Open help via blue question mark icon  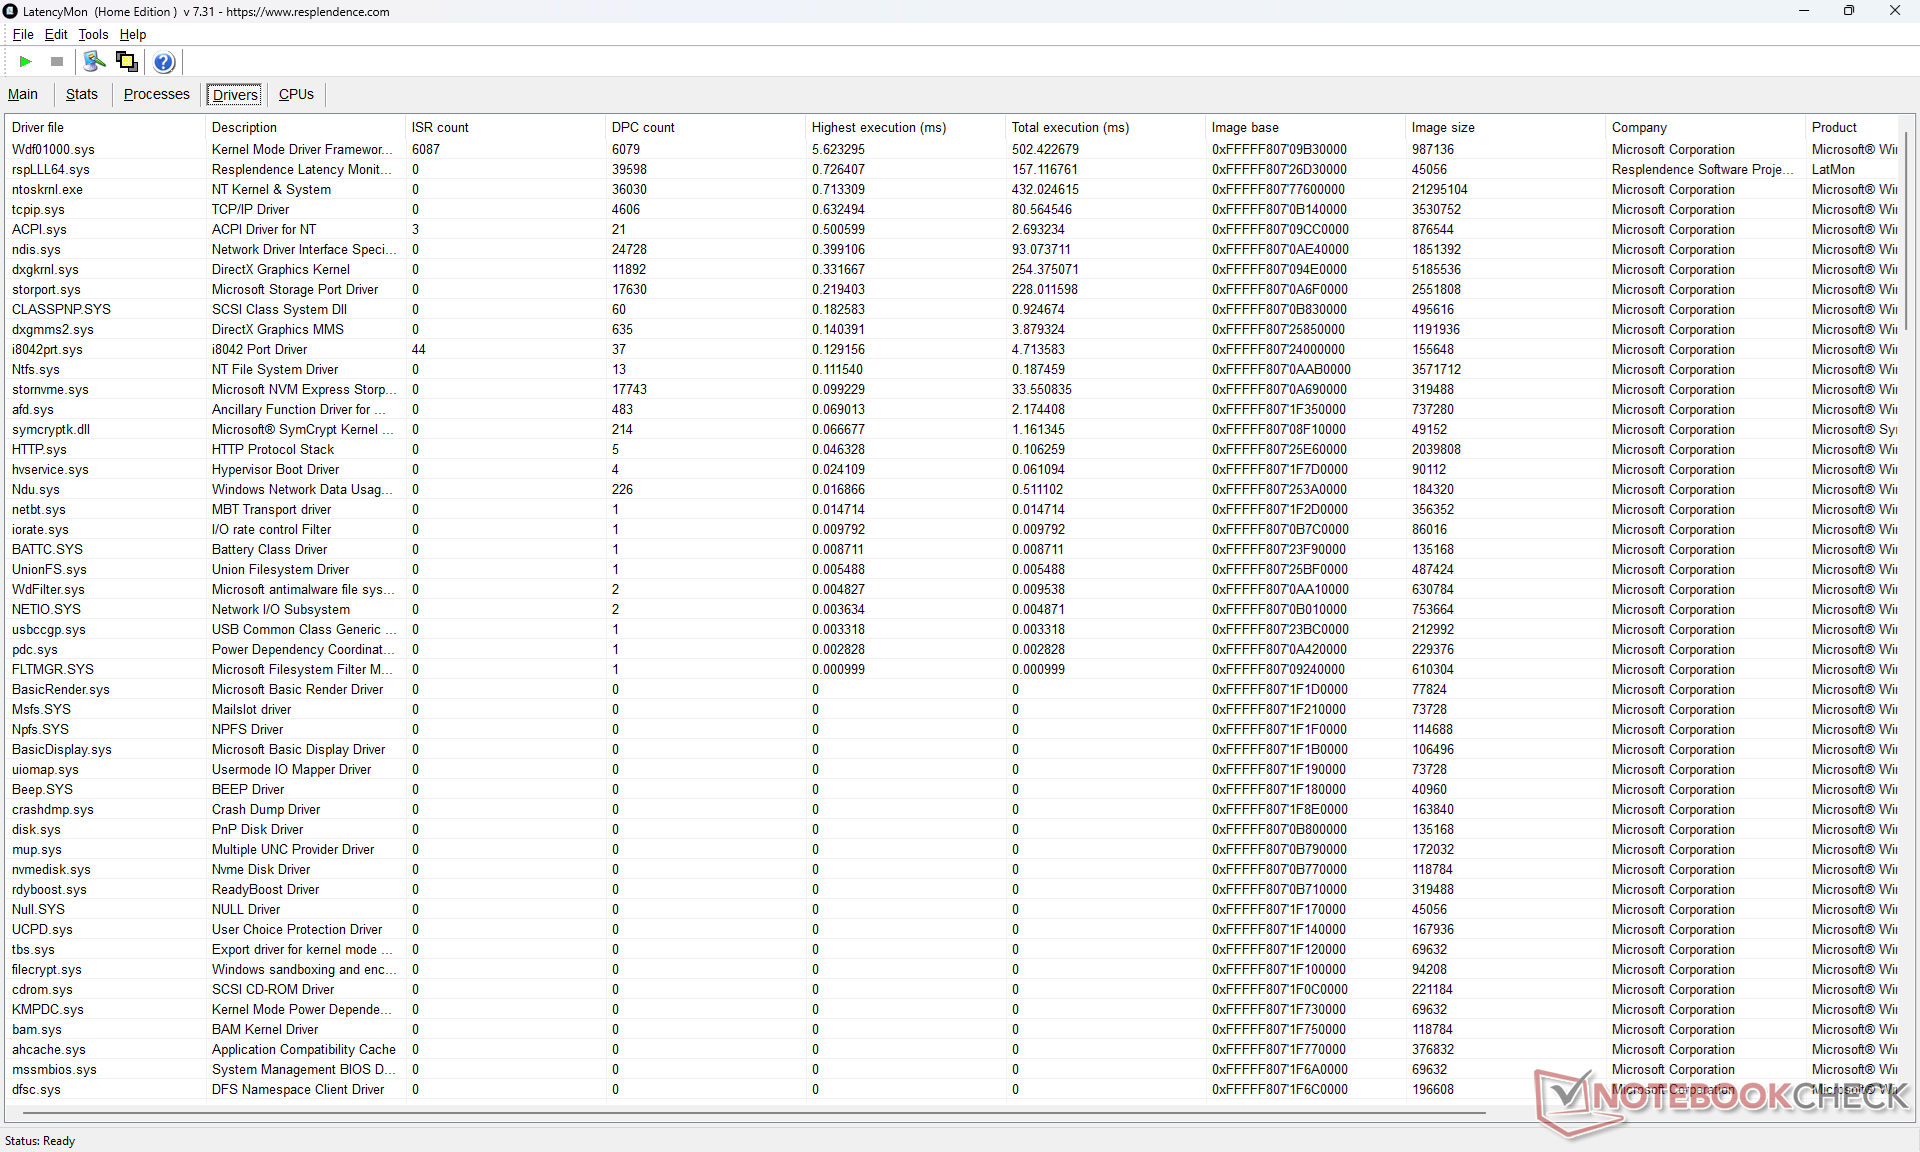164,62
